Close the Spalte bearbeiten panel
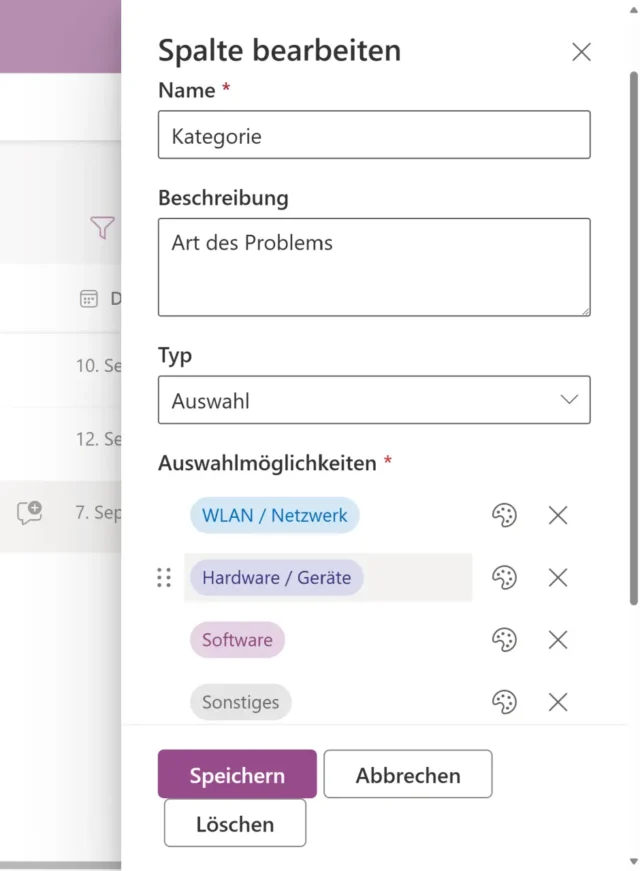Image resolution: width=640 pixels, height=871 pixels. [581, 52]
